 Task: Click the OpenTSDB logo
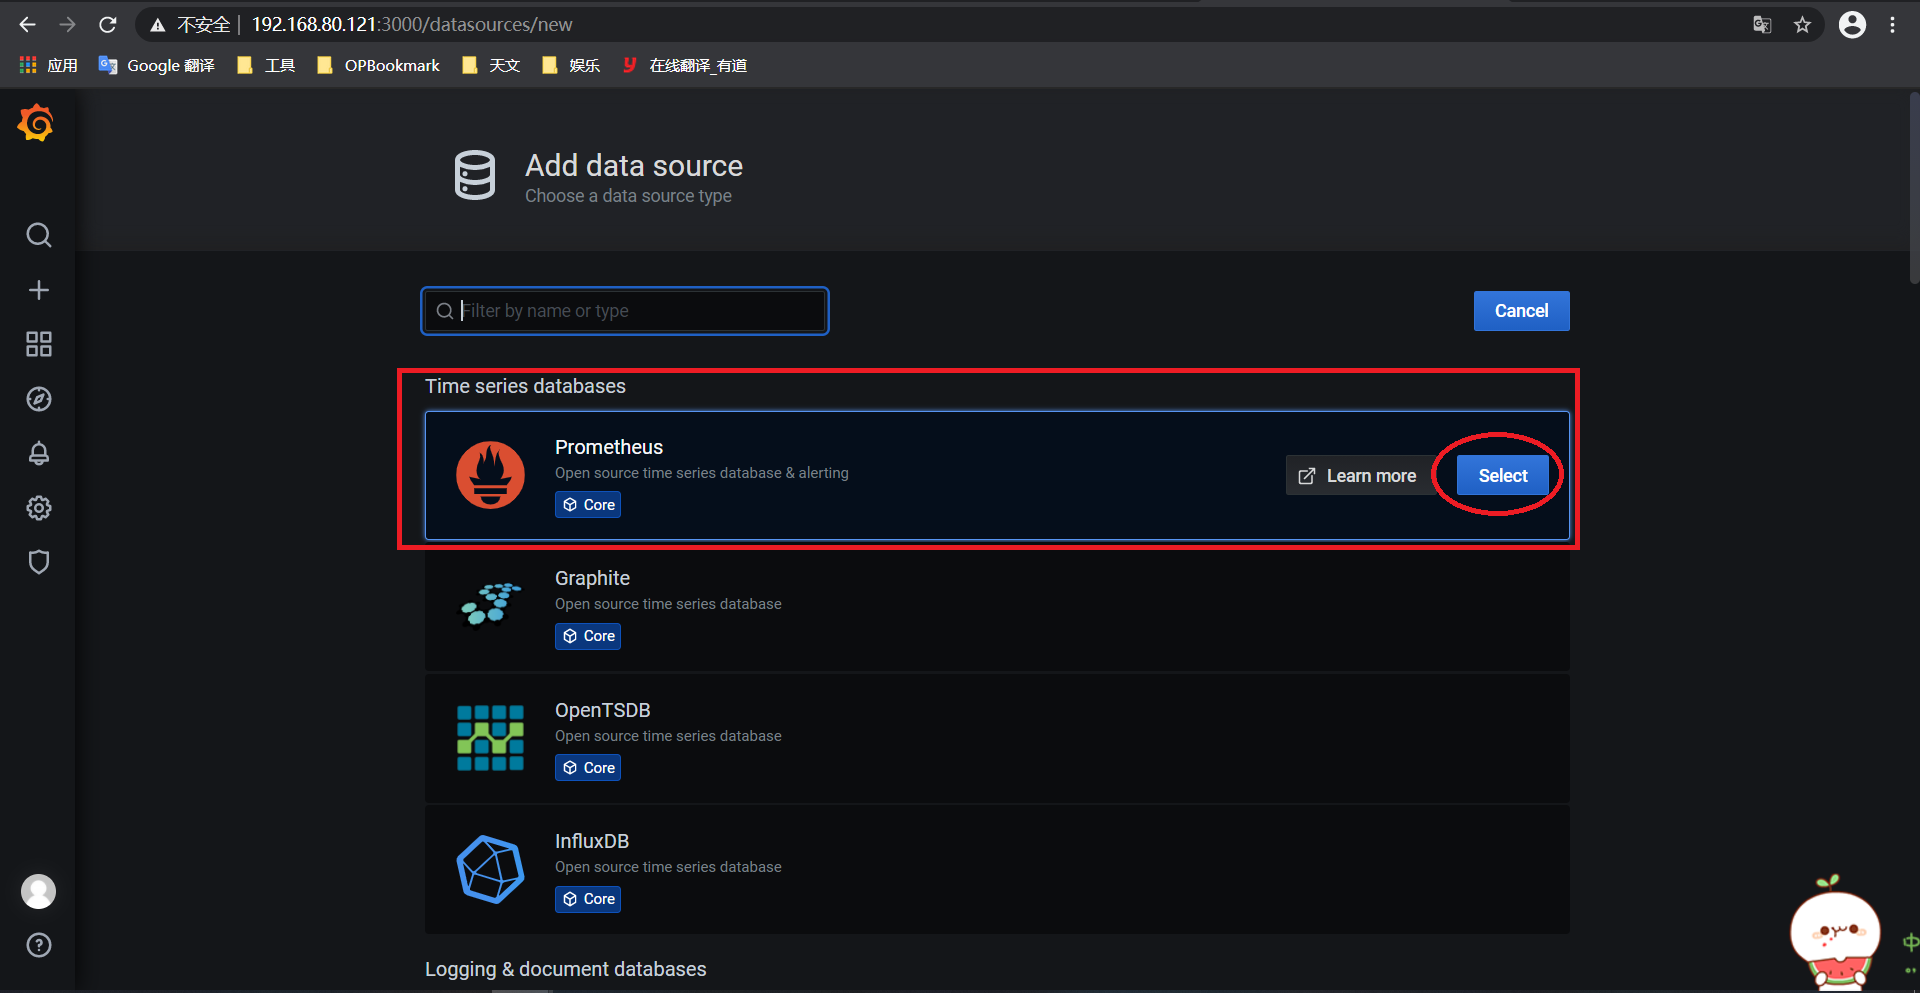(490, 738)
